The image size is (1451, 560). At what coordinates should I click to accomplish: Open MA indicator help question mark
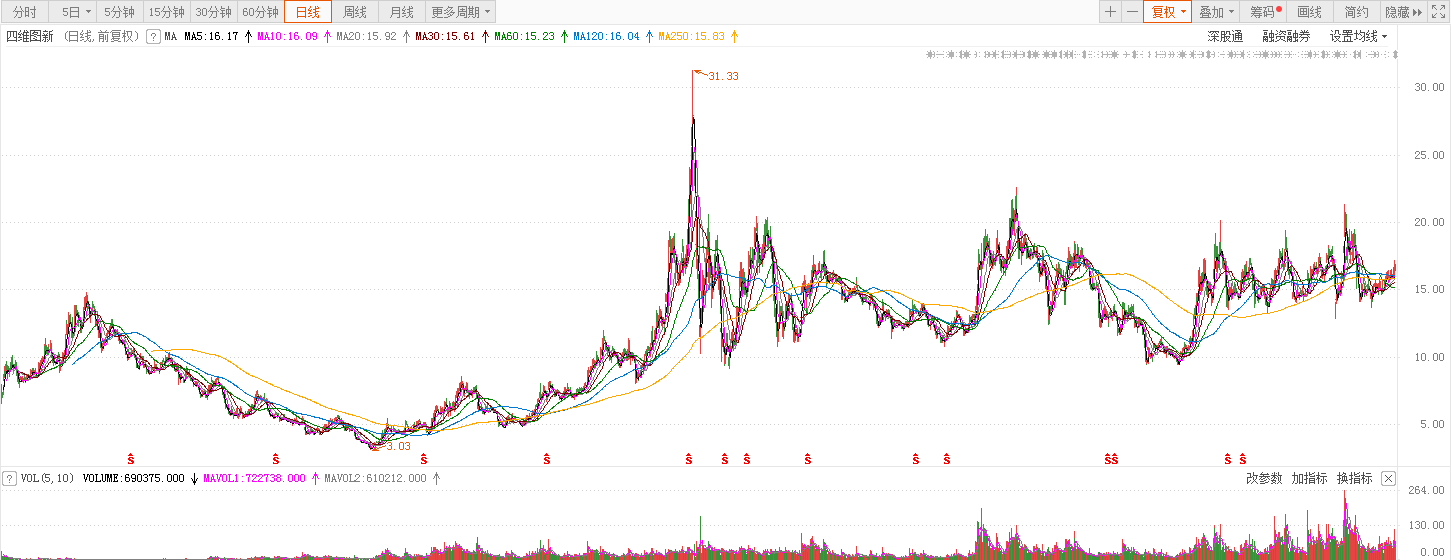(x=153, y=36)
